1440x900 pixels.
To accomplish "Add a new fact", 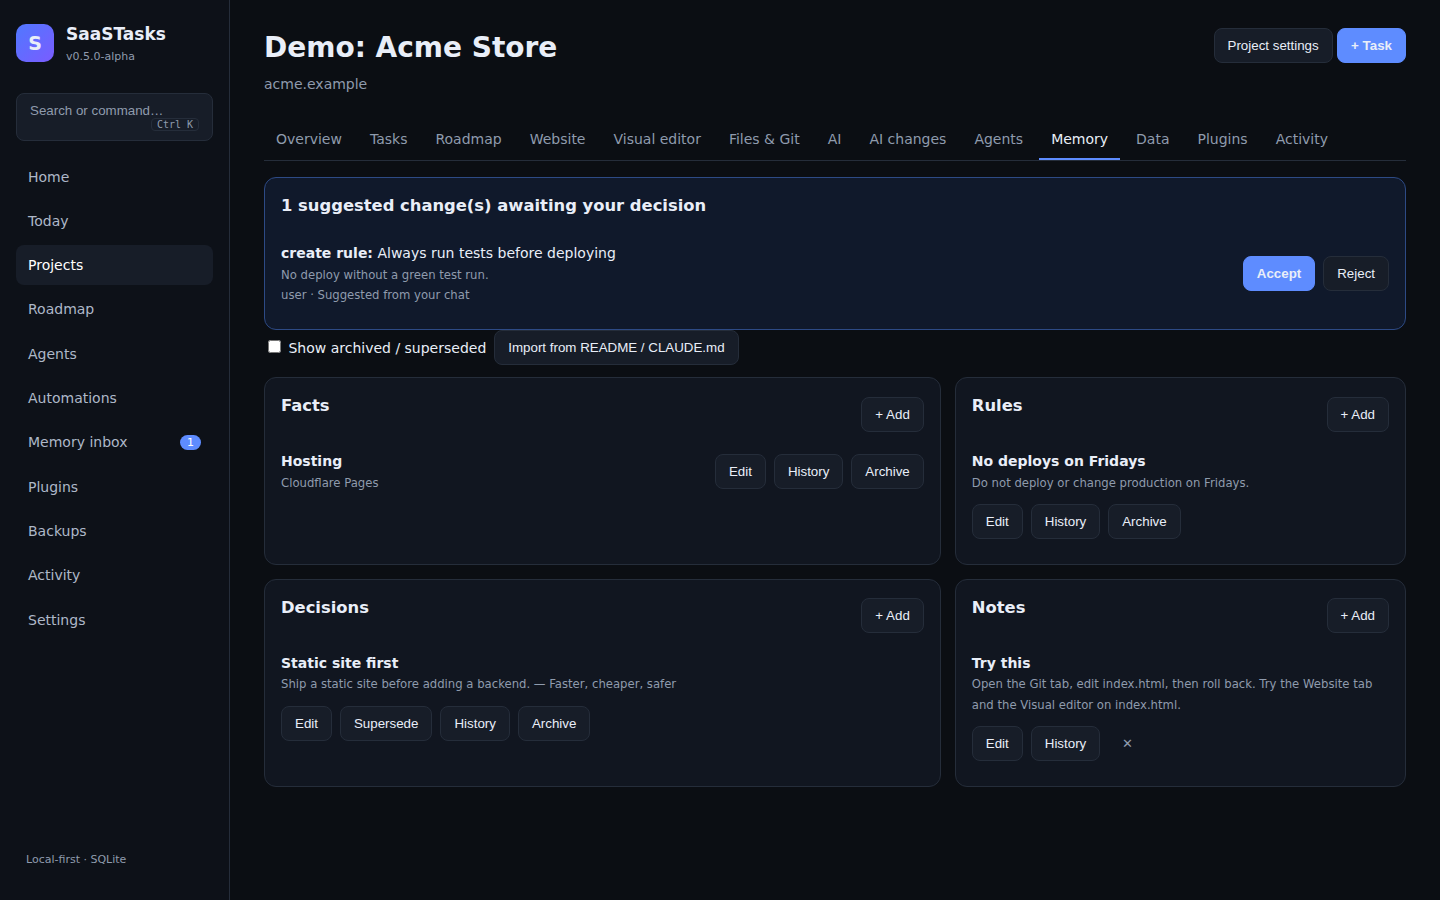I will coord(892,415).
